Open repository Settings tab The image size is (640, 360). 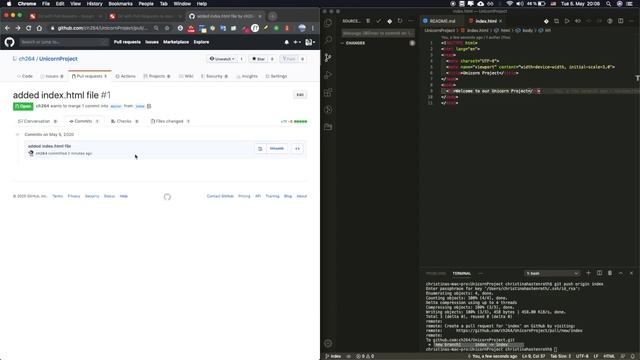(276, 76)
